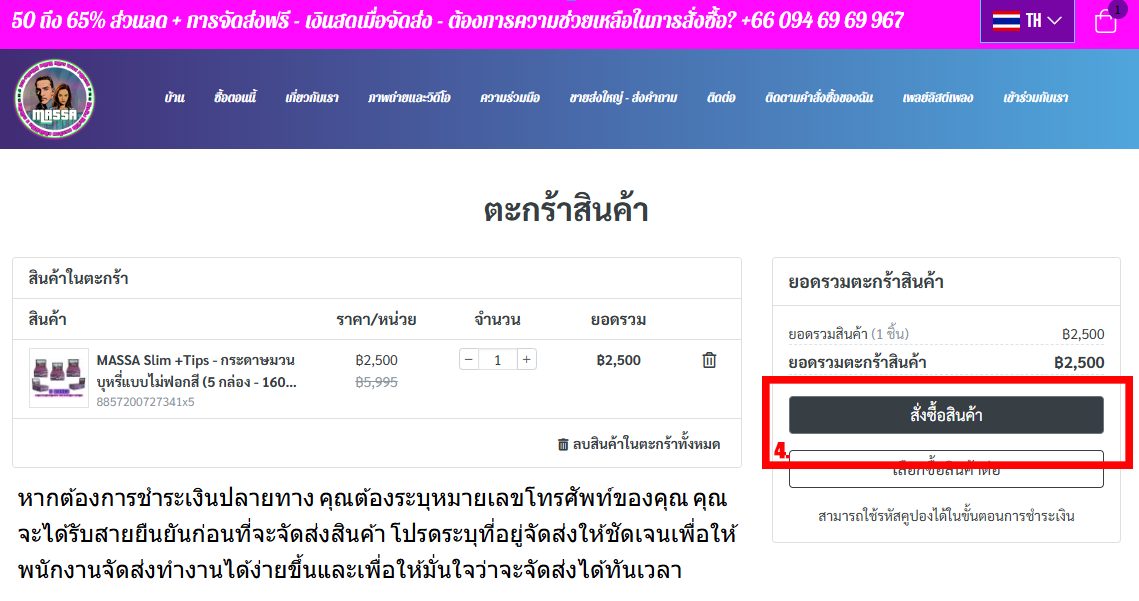Click the จำนวน column header

[x=498, y=320]
